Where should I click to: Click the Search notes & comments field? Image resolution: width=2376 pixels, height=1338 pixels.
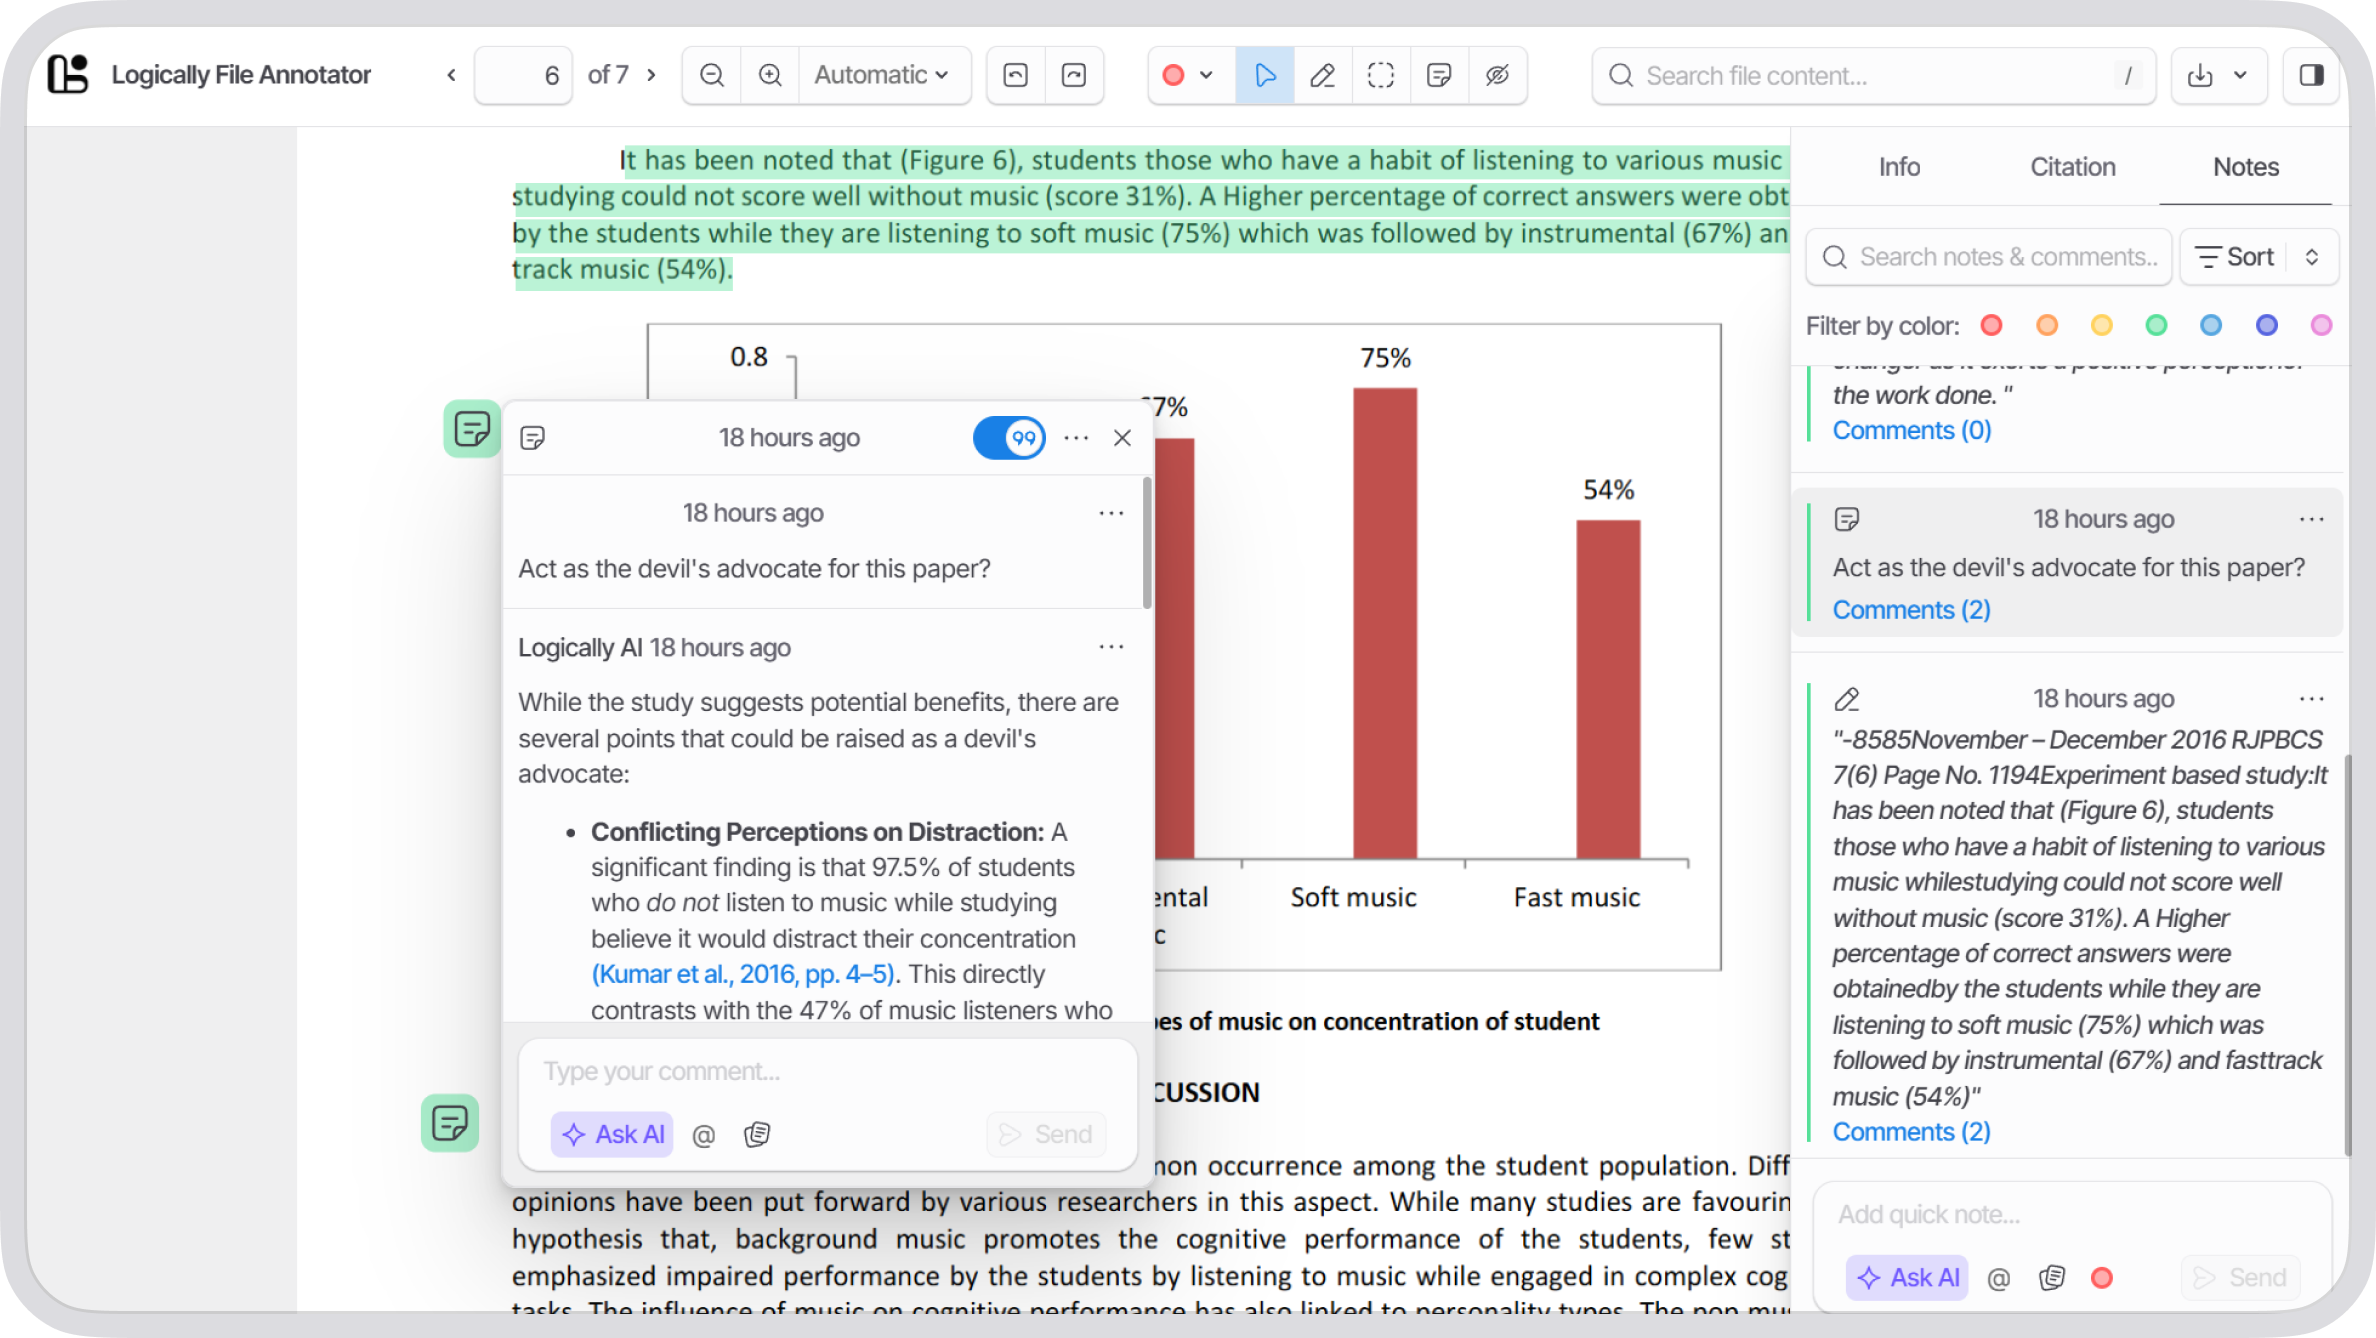tap(1989, 257)
